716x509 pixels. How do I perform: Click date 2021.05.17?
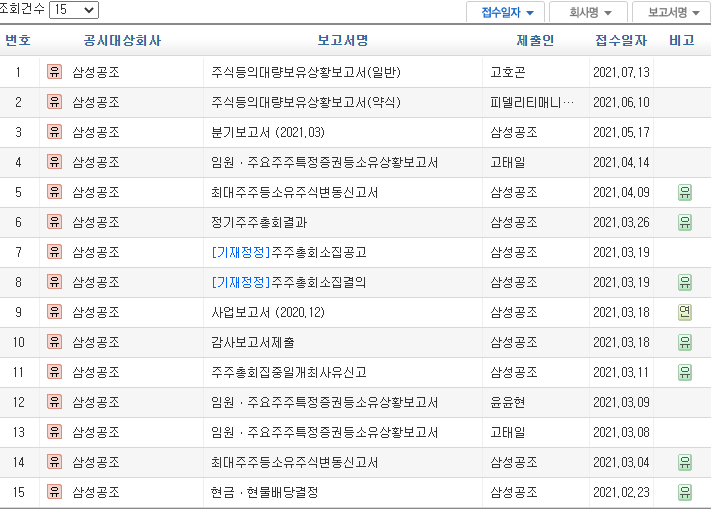[621, 132]
